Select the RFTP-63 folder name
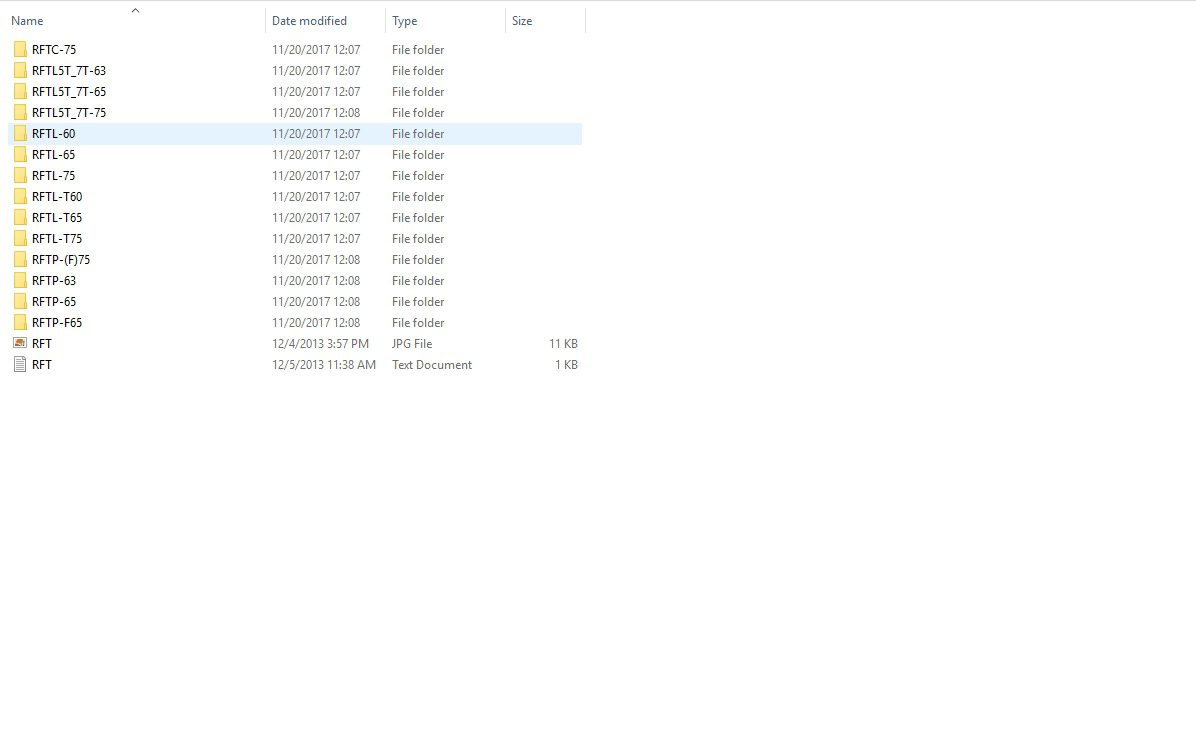This screenshot has width=1196, height=738. point(54,281)
